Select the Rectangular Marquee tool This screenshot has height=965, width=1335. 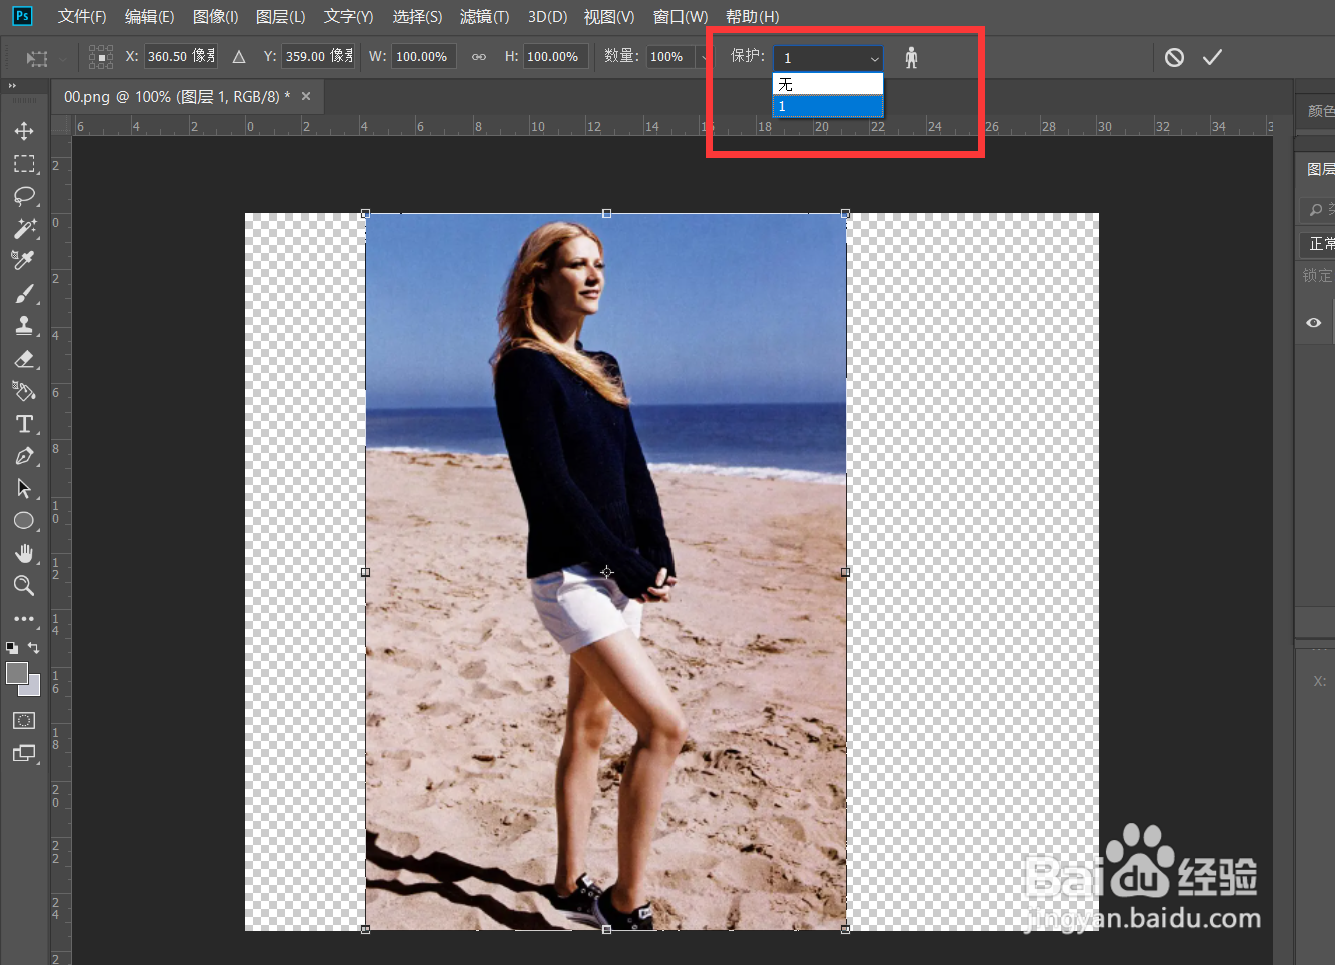pos(24,163)
